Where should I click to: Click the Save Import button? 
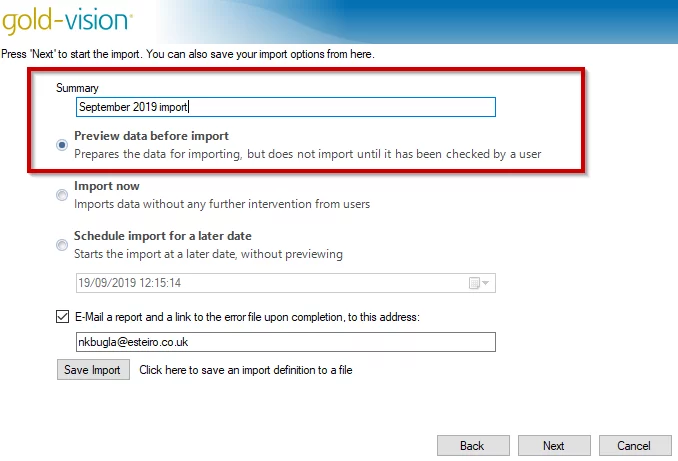pyautogui.click(x=93, y=370)
